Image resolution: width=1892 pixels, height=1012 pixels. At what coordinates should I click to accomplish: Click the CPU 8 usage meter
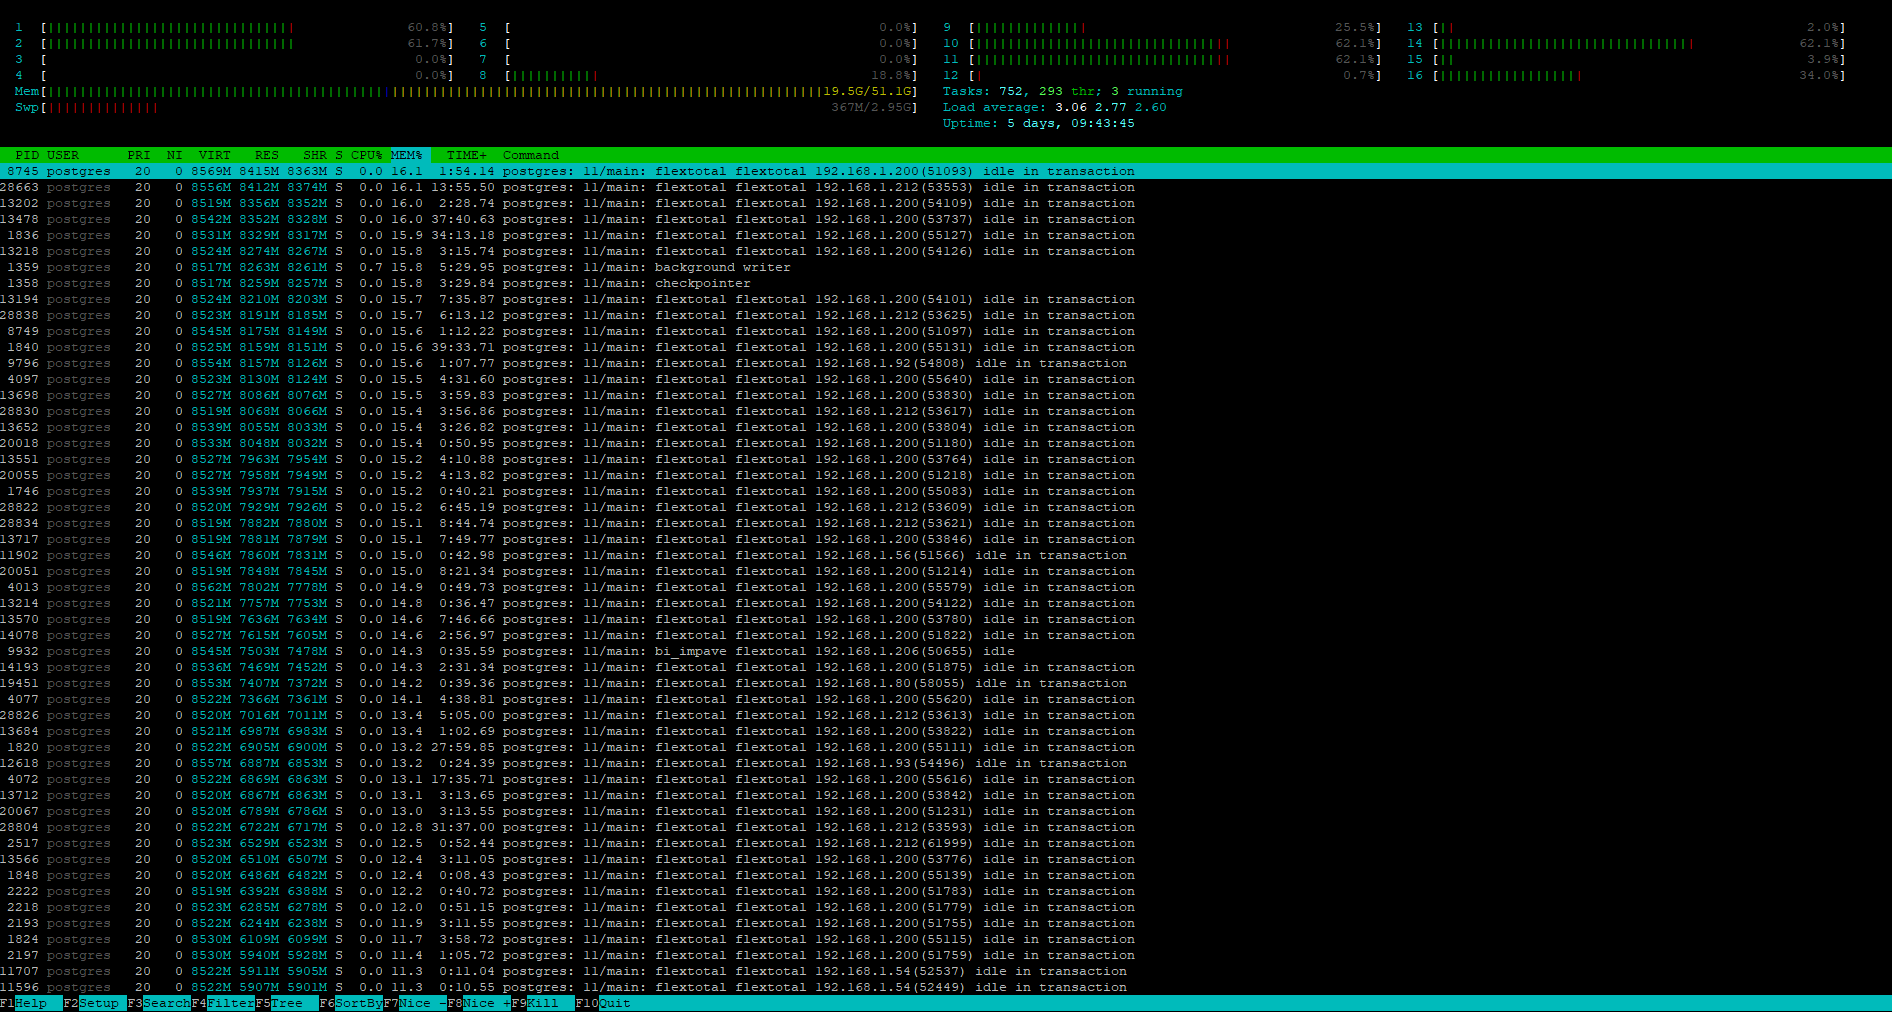(x=698, y=75)
